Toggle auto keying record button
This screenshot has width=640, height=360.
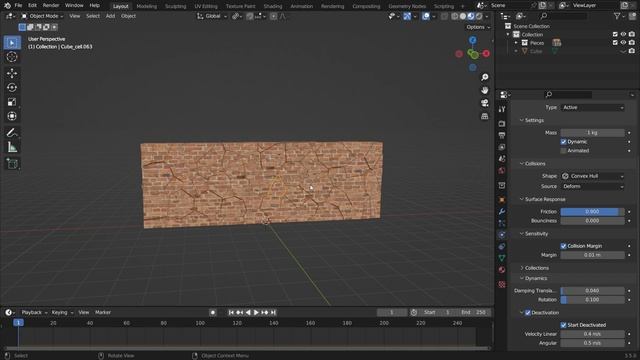(213, 313)
